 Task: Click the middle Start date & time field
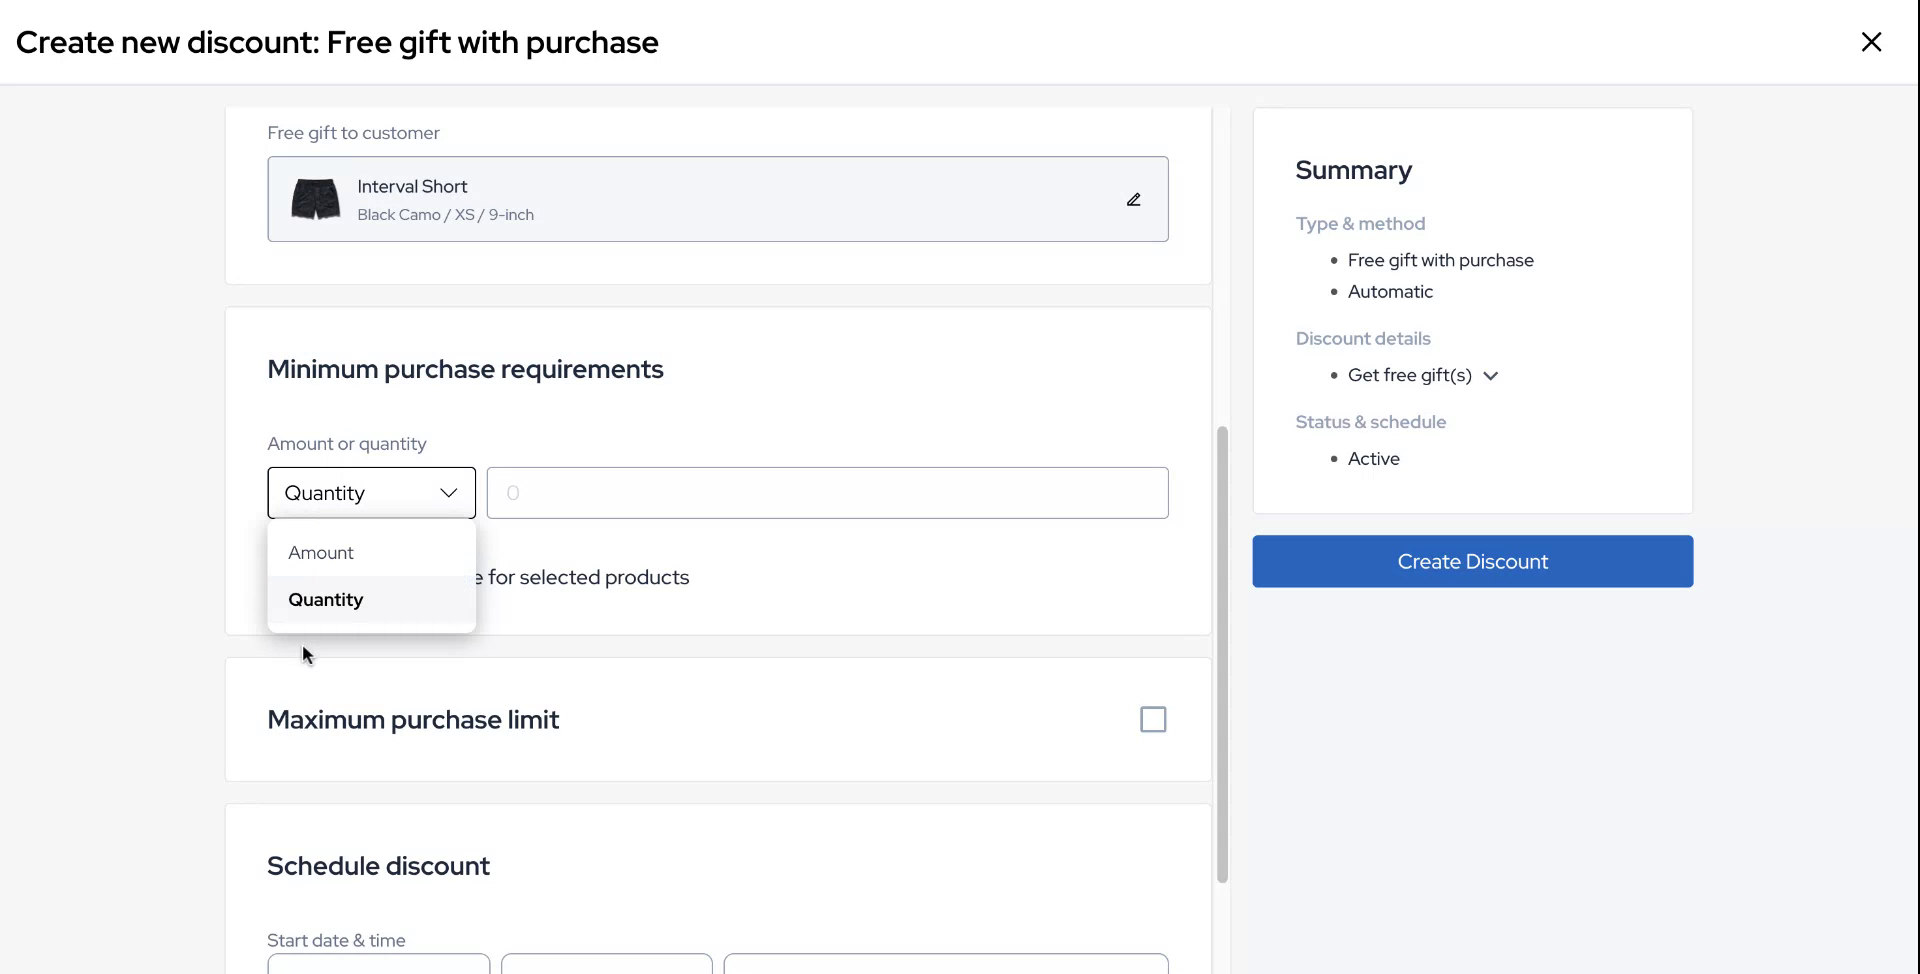tap(606, 964)
